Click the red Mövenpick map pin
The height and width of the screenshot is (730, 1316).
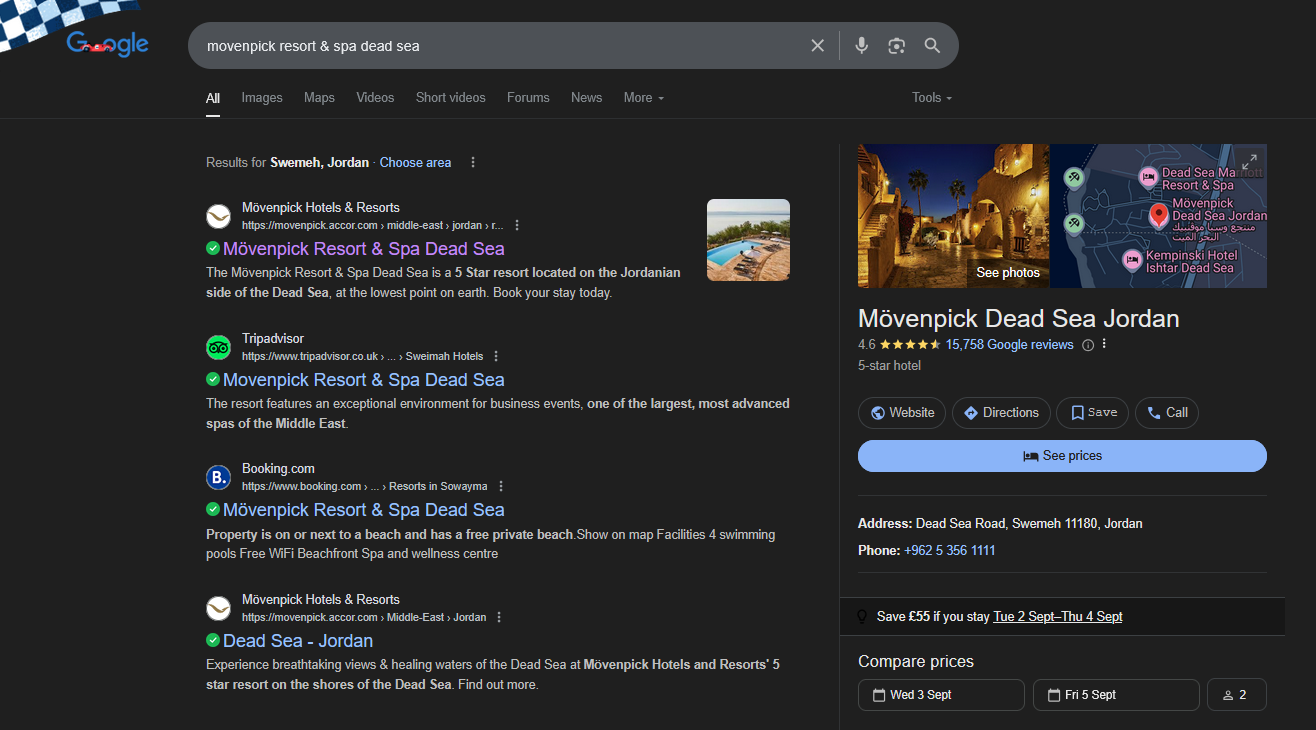(1159, 215)
